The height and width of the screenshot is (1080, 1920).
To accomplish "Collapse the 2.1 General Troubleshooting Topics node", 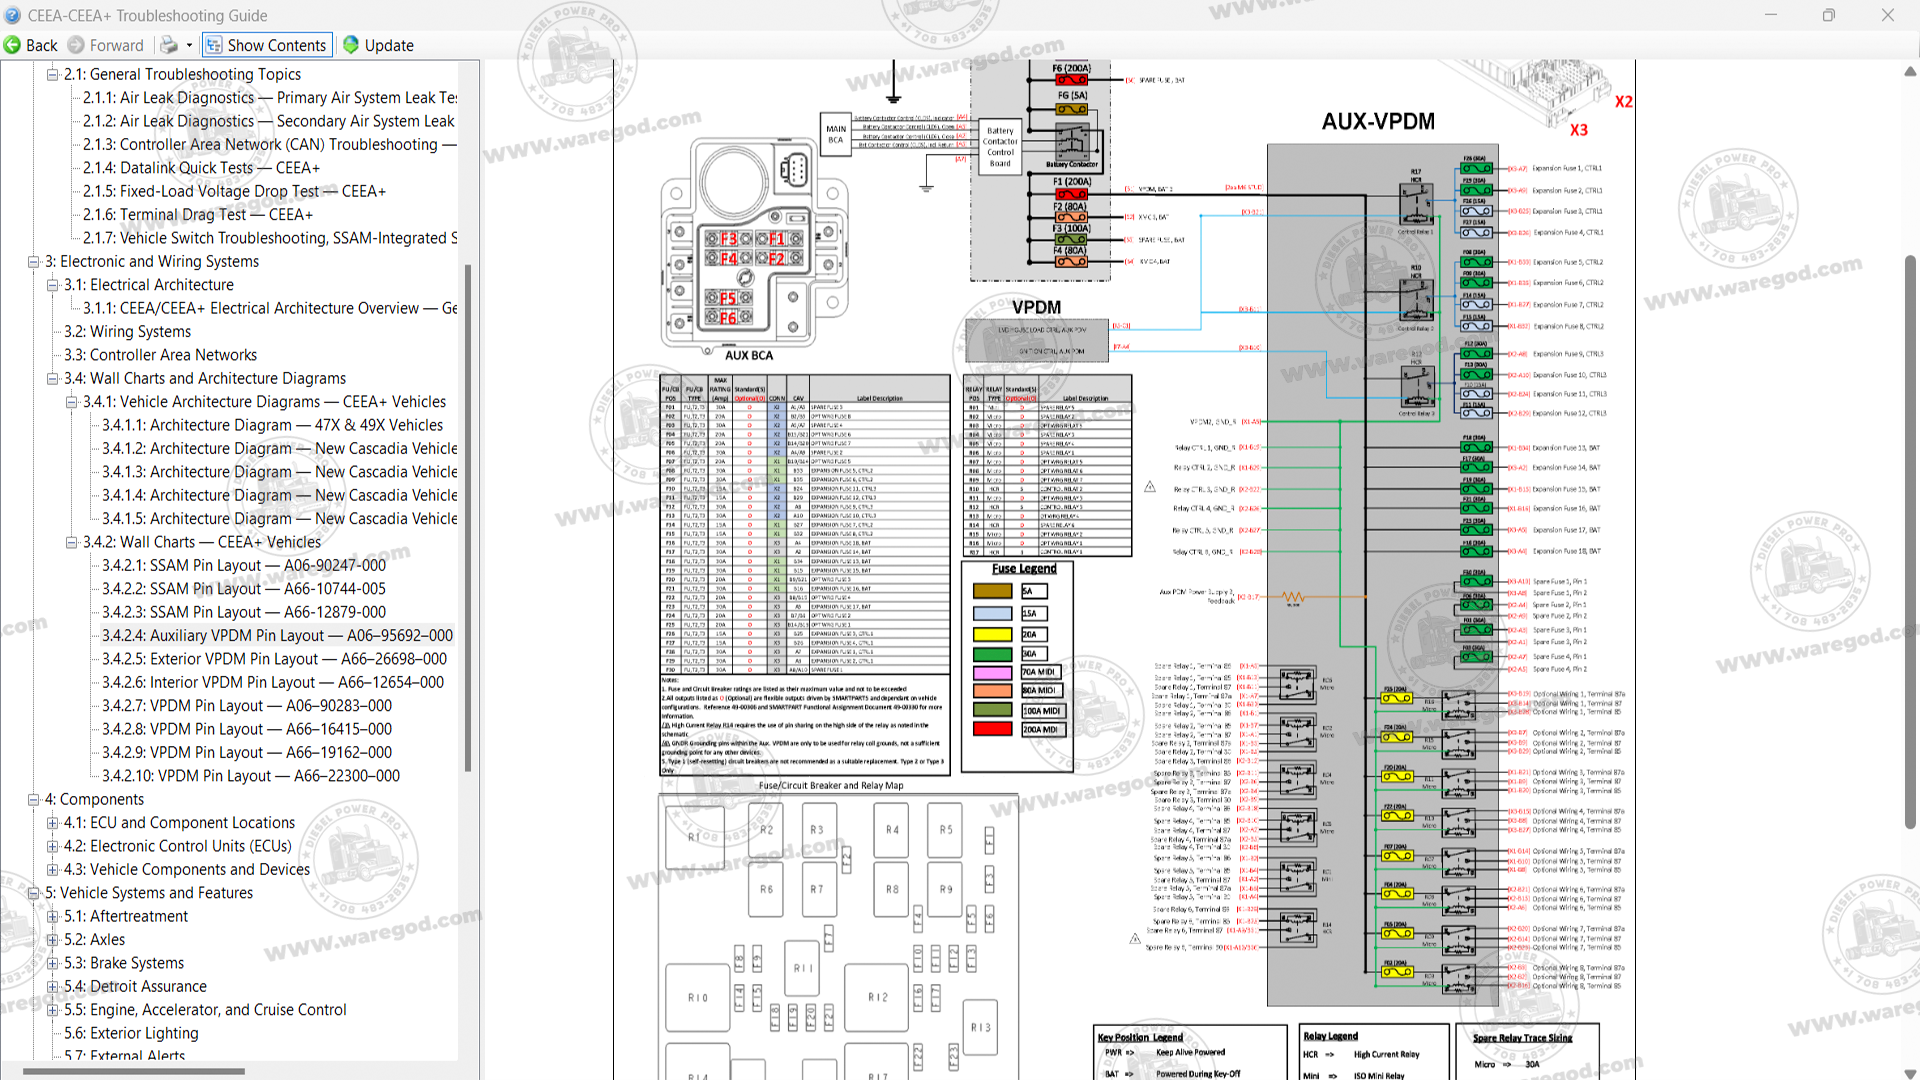I will [x=52, y=74].
